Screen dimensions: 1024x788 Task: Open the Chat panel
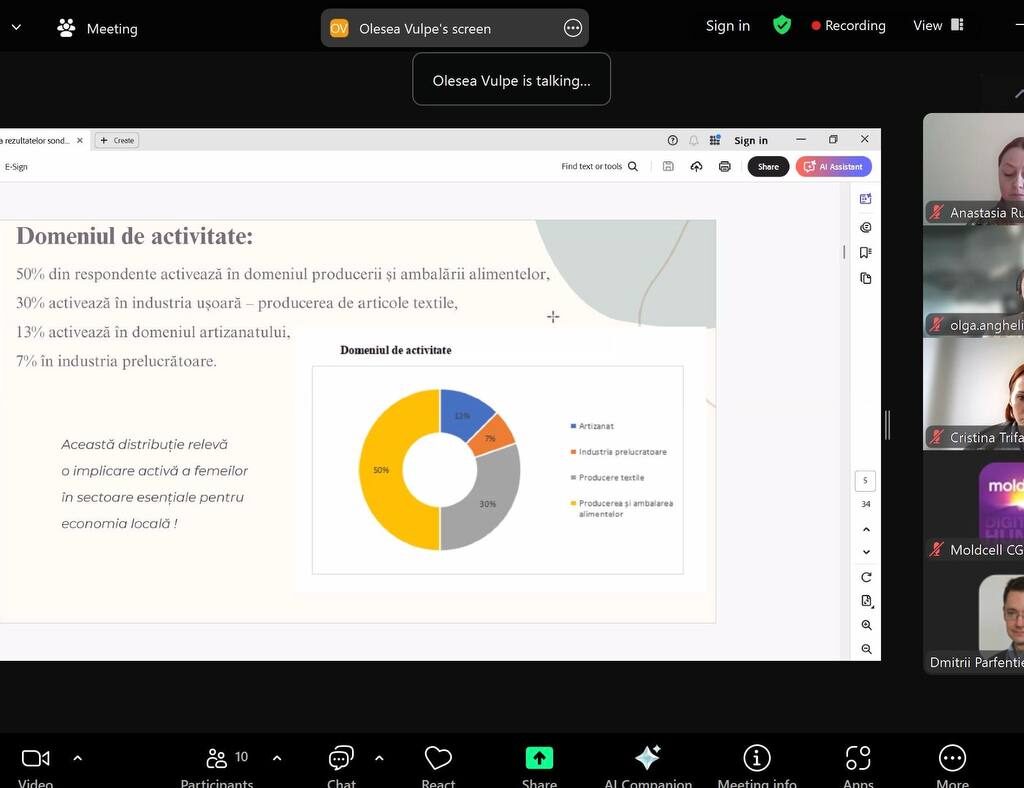point(341,759)
